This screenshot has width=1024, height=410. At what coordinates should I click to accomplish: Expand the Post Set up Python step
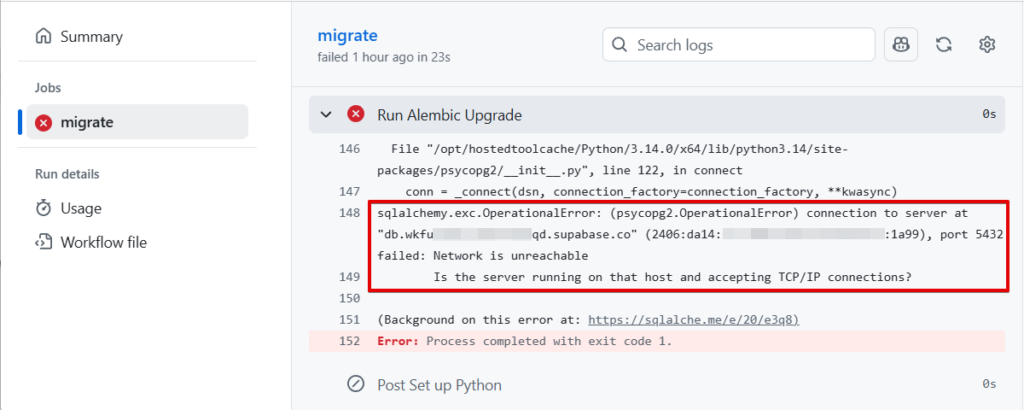point(439,385)
